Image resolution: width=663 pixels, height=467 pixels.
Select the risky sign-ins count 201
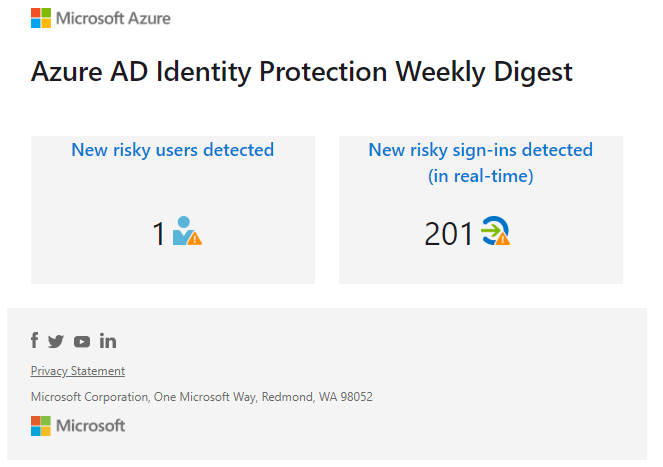coord(449,234)
